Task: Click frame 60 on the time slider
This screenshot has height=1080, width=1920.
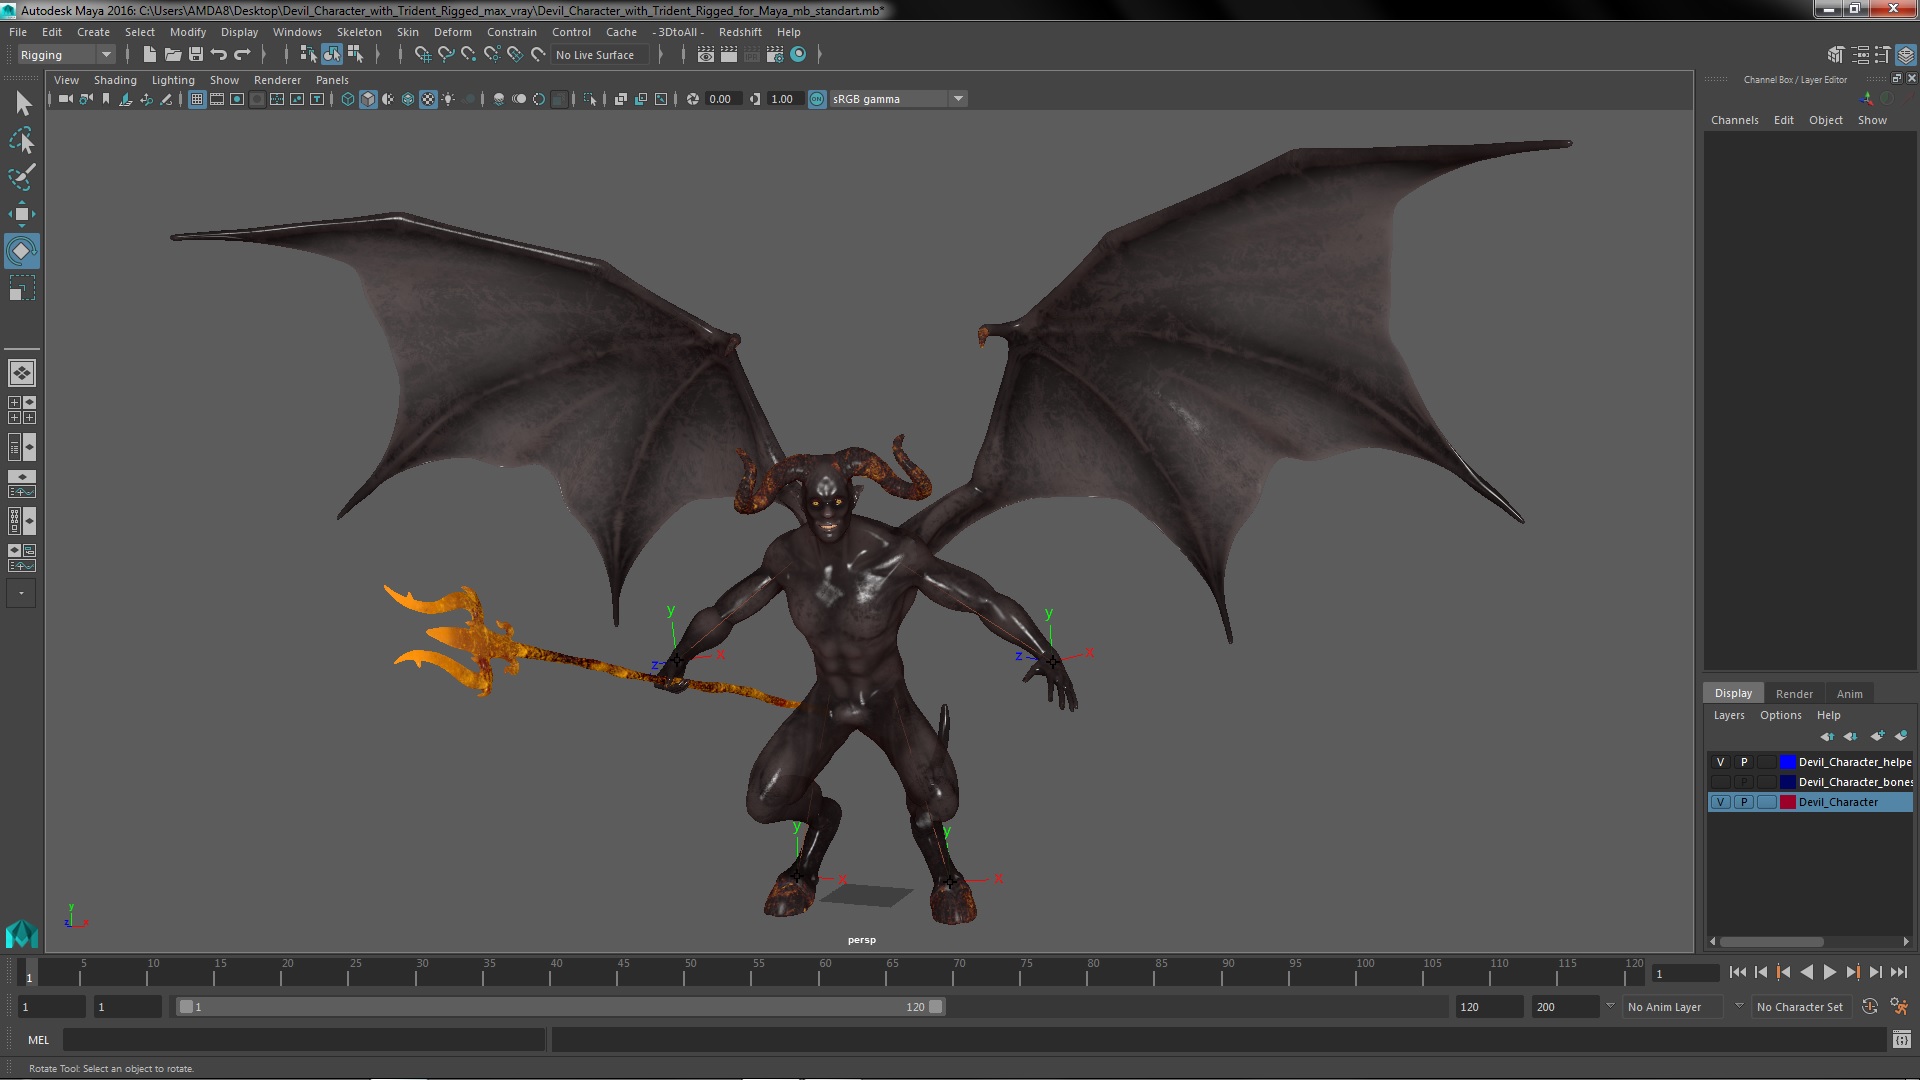Action: pos(825,973)
